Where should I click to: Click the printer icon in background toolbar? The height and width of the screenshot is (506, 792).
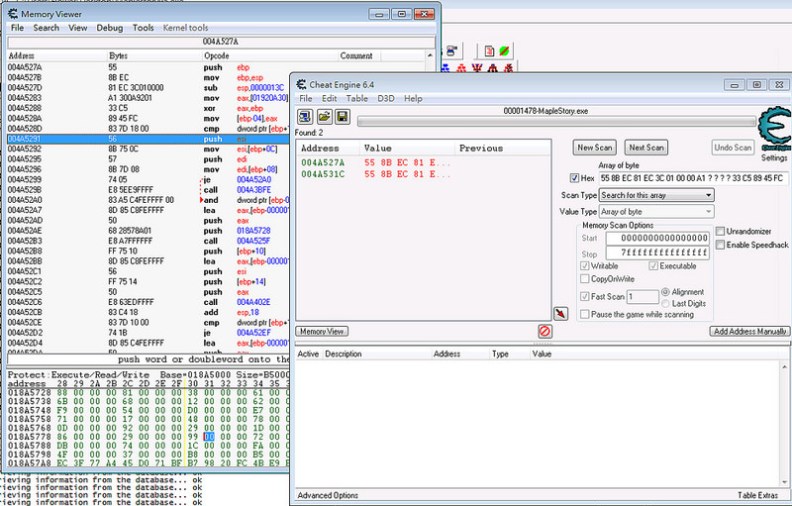452,50
